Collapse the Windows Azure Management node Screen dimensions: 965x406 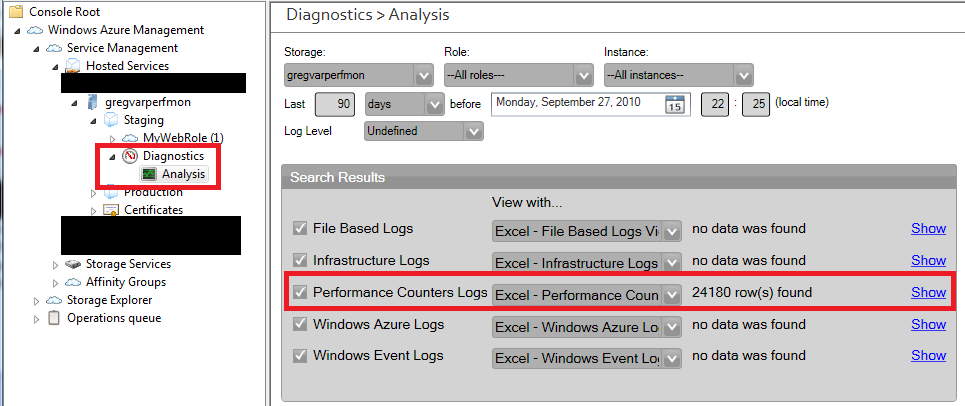point(17,31)
